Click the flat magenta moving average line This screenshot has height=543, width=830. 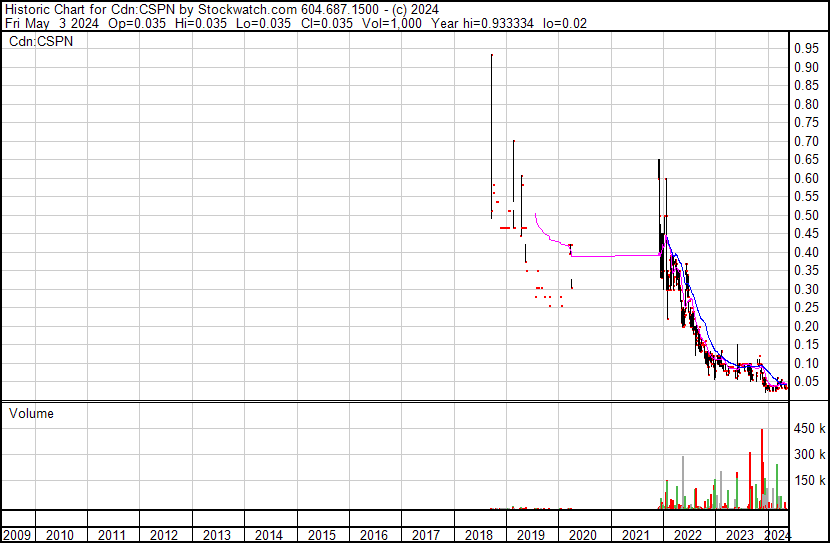click(x=610, y=256)
